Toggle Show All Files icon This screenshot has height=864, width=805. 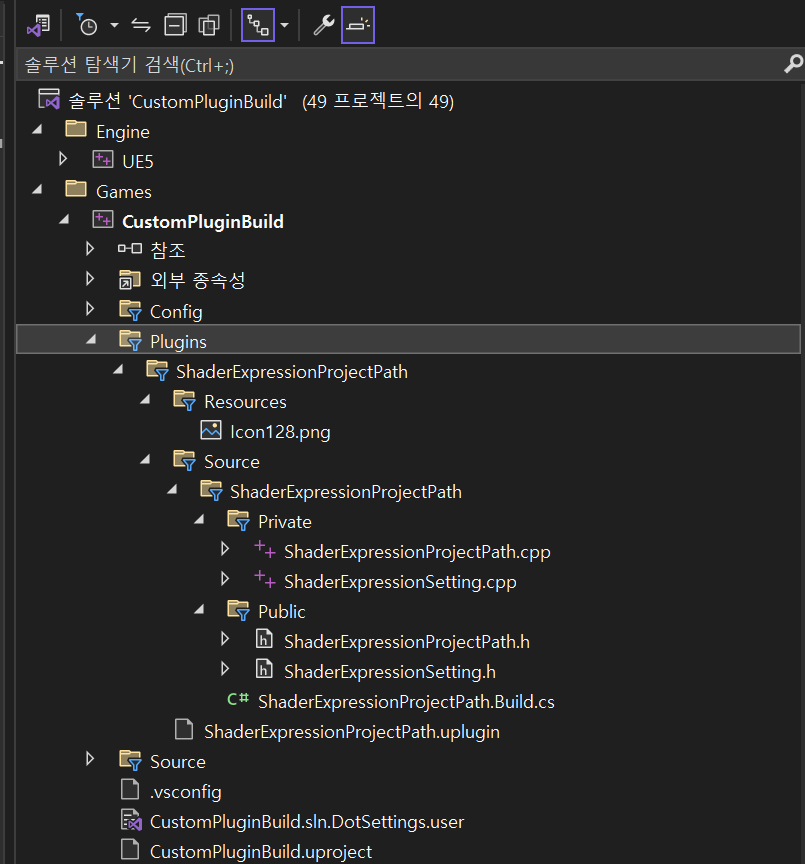pos(209,25)
